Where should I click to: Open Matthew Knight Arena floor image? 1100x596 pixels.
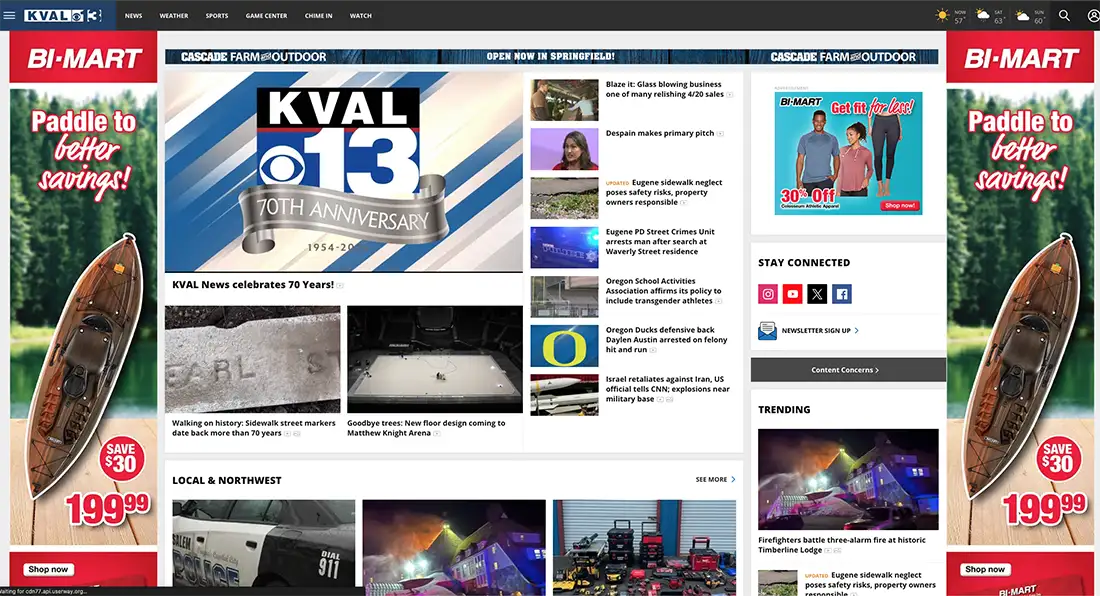click(x=435, y=359)
